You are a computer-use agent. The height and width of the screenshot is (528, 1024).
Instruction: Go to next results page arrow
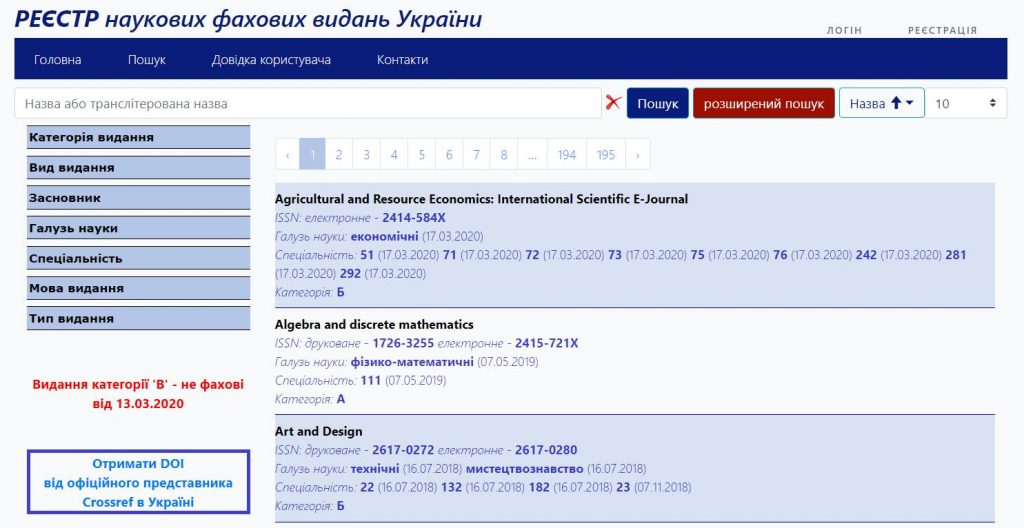[637, 155]
